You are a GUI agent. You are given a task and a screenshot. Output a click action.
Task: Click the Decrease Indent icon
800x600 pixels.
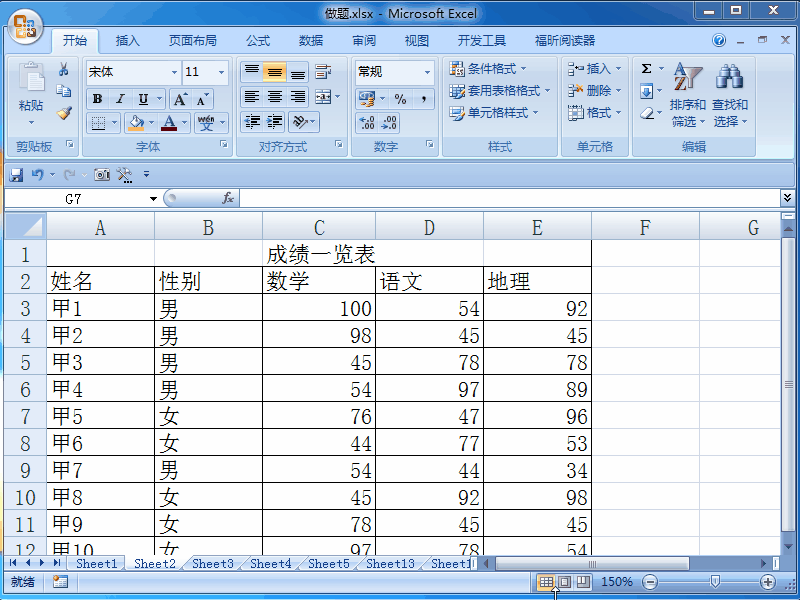pyautogui.click(x=252, y=121)
